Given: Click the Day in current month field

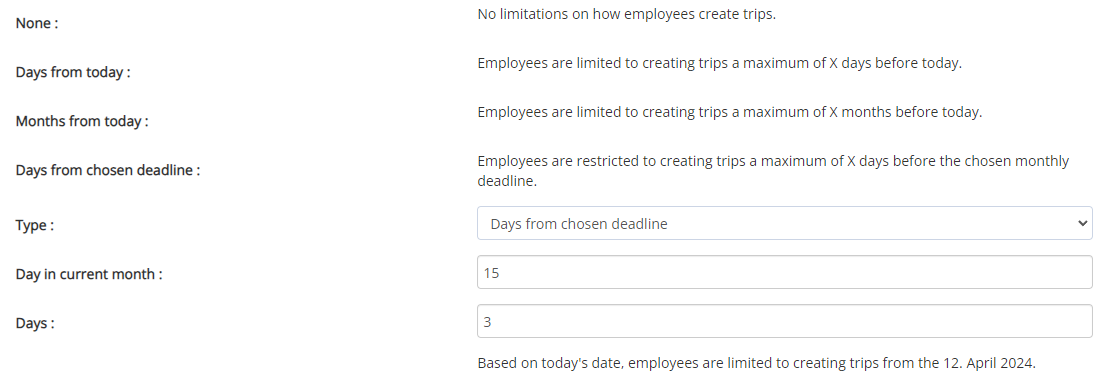Looking at the screenshot, I should pyautogui.click(x=784, y=272).
